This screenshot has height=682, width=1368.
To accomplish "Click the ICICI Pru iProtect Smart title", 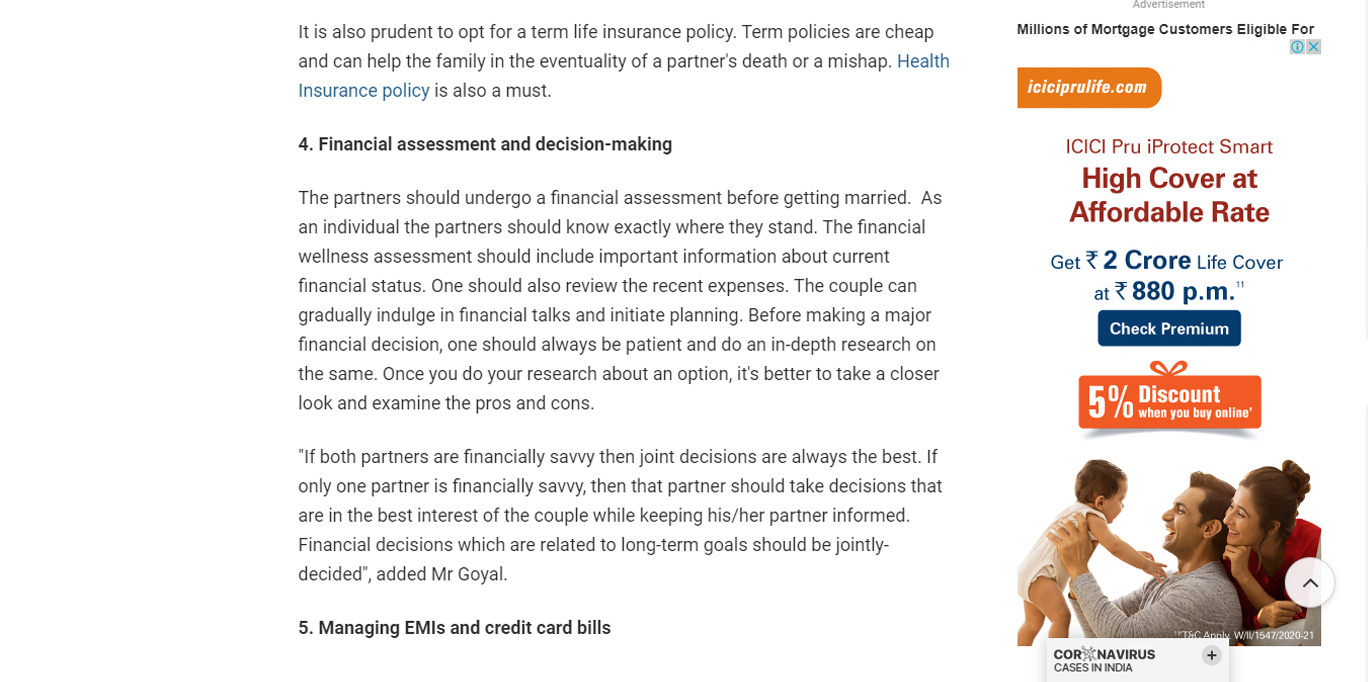I will coord(1169,147).
